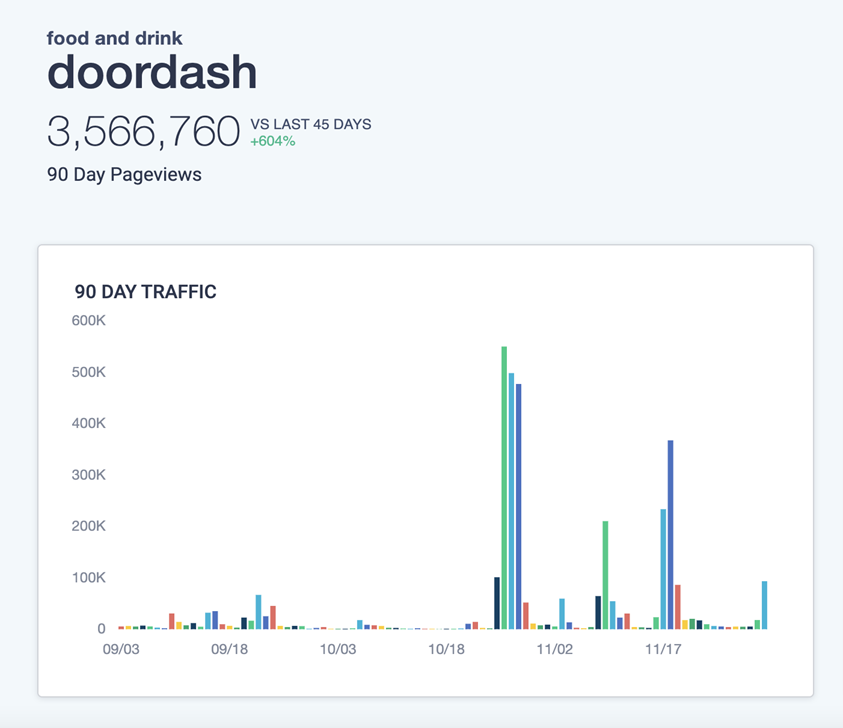The image size is (843, 728).
Task: Select the 10/18 date on x-axis
Action: tap(446, 649)
